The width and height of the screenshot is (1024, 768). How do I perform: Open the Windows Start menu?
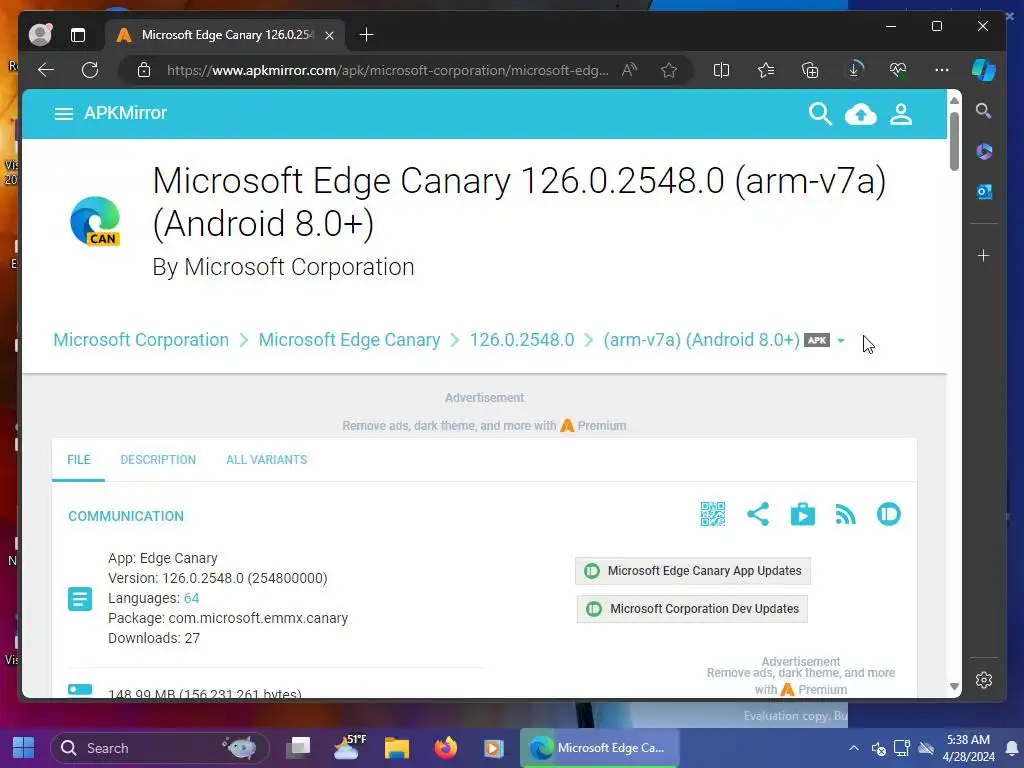click(x=24, y=748)
